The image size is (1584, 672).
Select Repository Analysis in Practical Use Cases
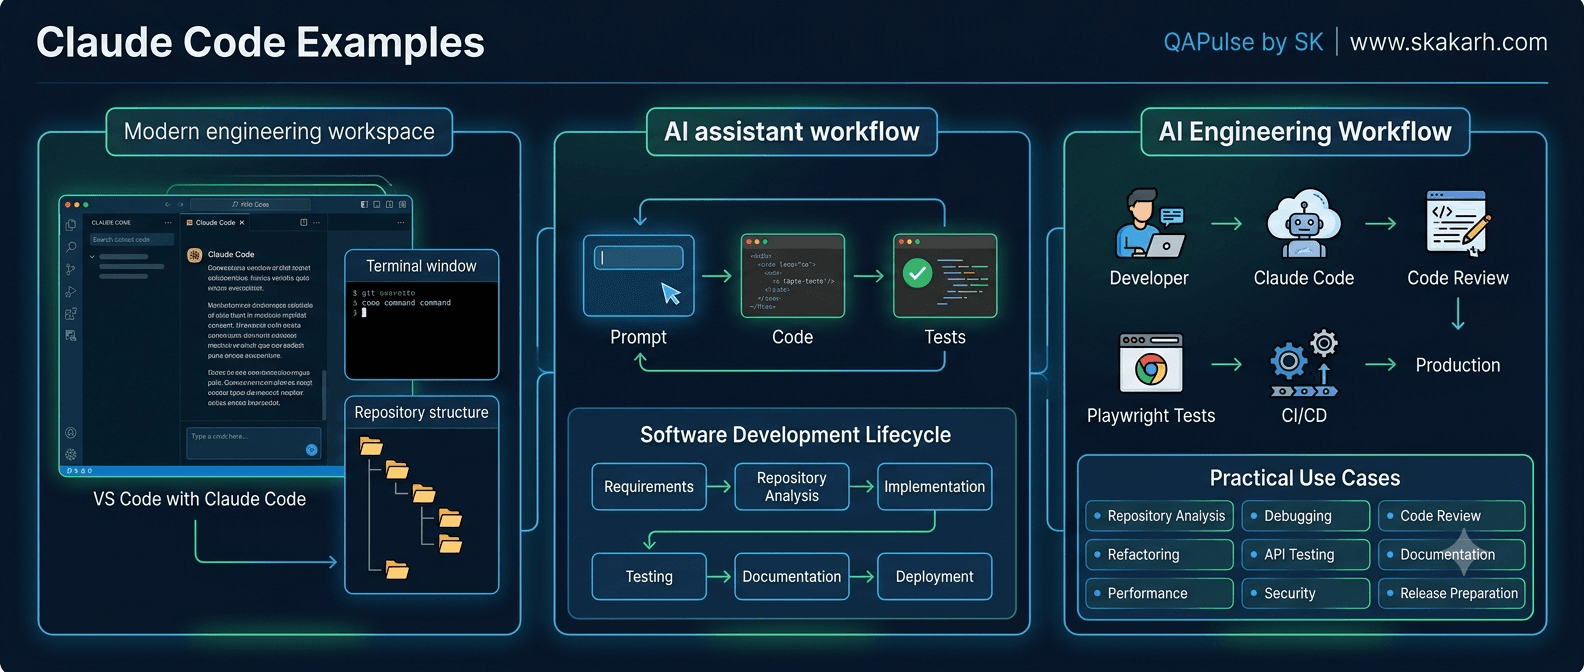coord(1160,516)
